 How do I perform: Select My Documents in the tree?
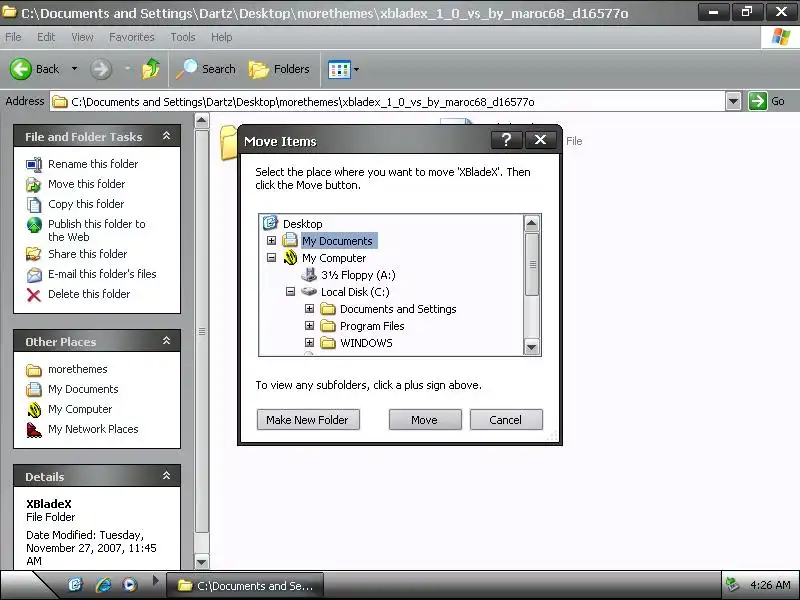click(337, 241)
